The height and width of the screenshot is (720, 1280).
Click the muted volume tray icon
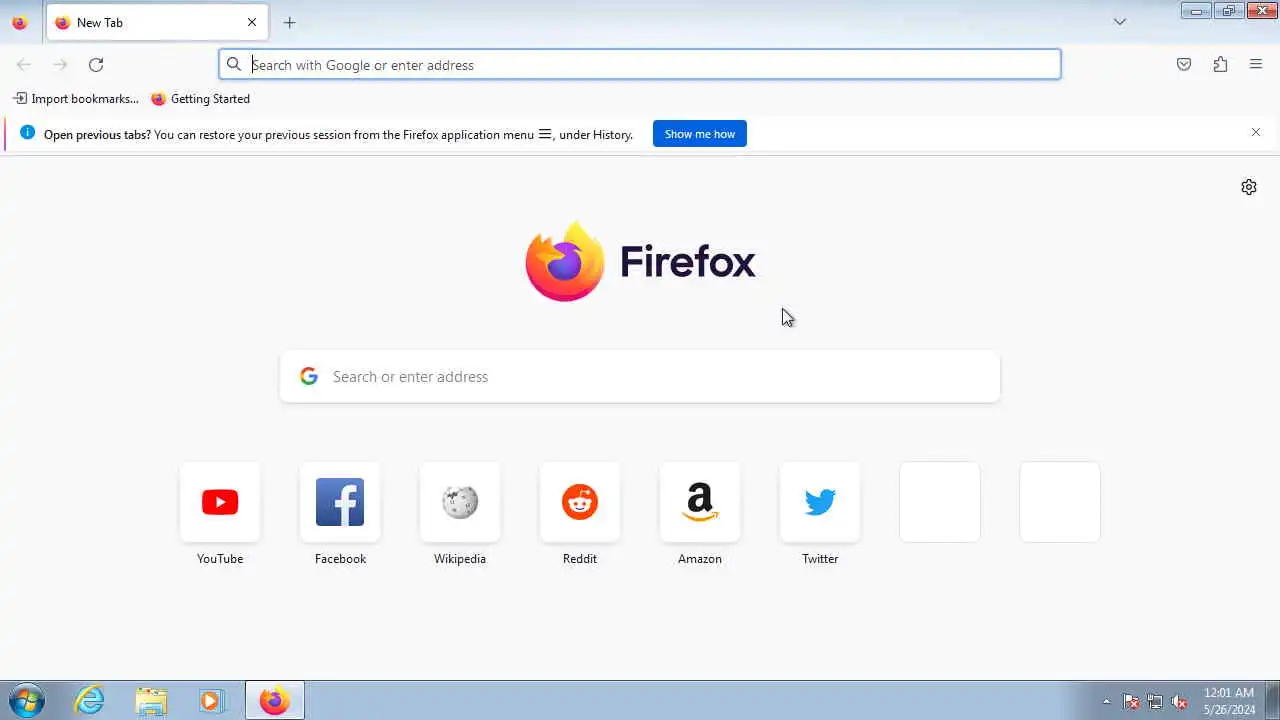coord(1180,702)
